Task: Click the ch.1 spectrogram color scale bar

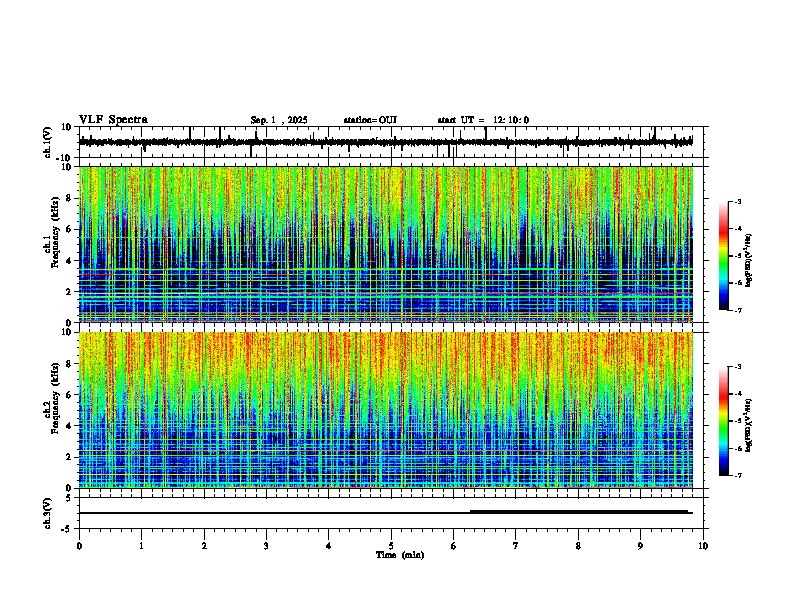Action: pyautogui.click(x=724, y=256)
